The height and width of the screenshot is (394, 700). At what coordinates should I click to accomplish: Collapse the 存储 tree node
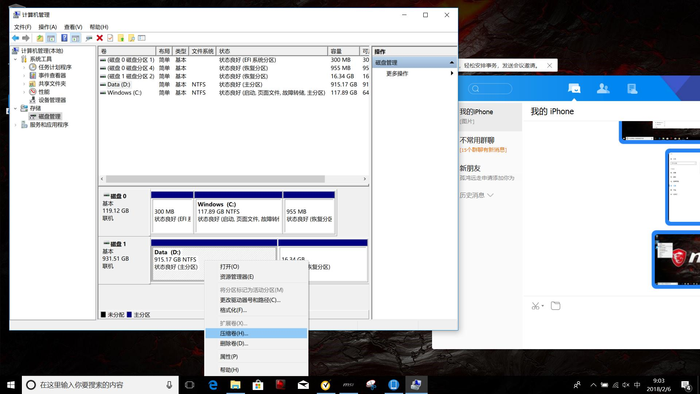pyautogui.click(x=15, y=108)
